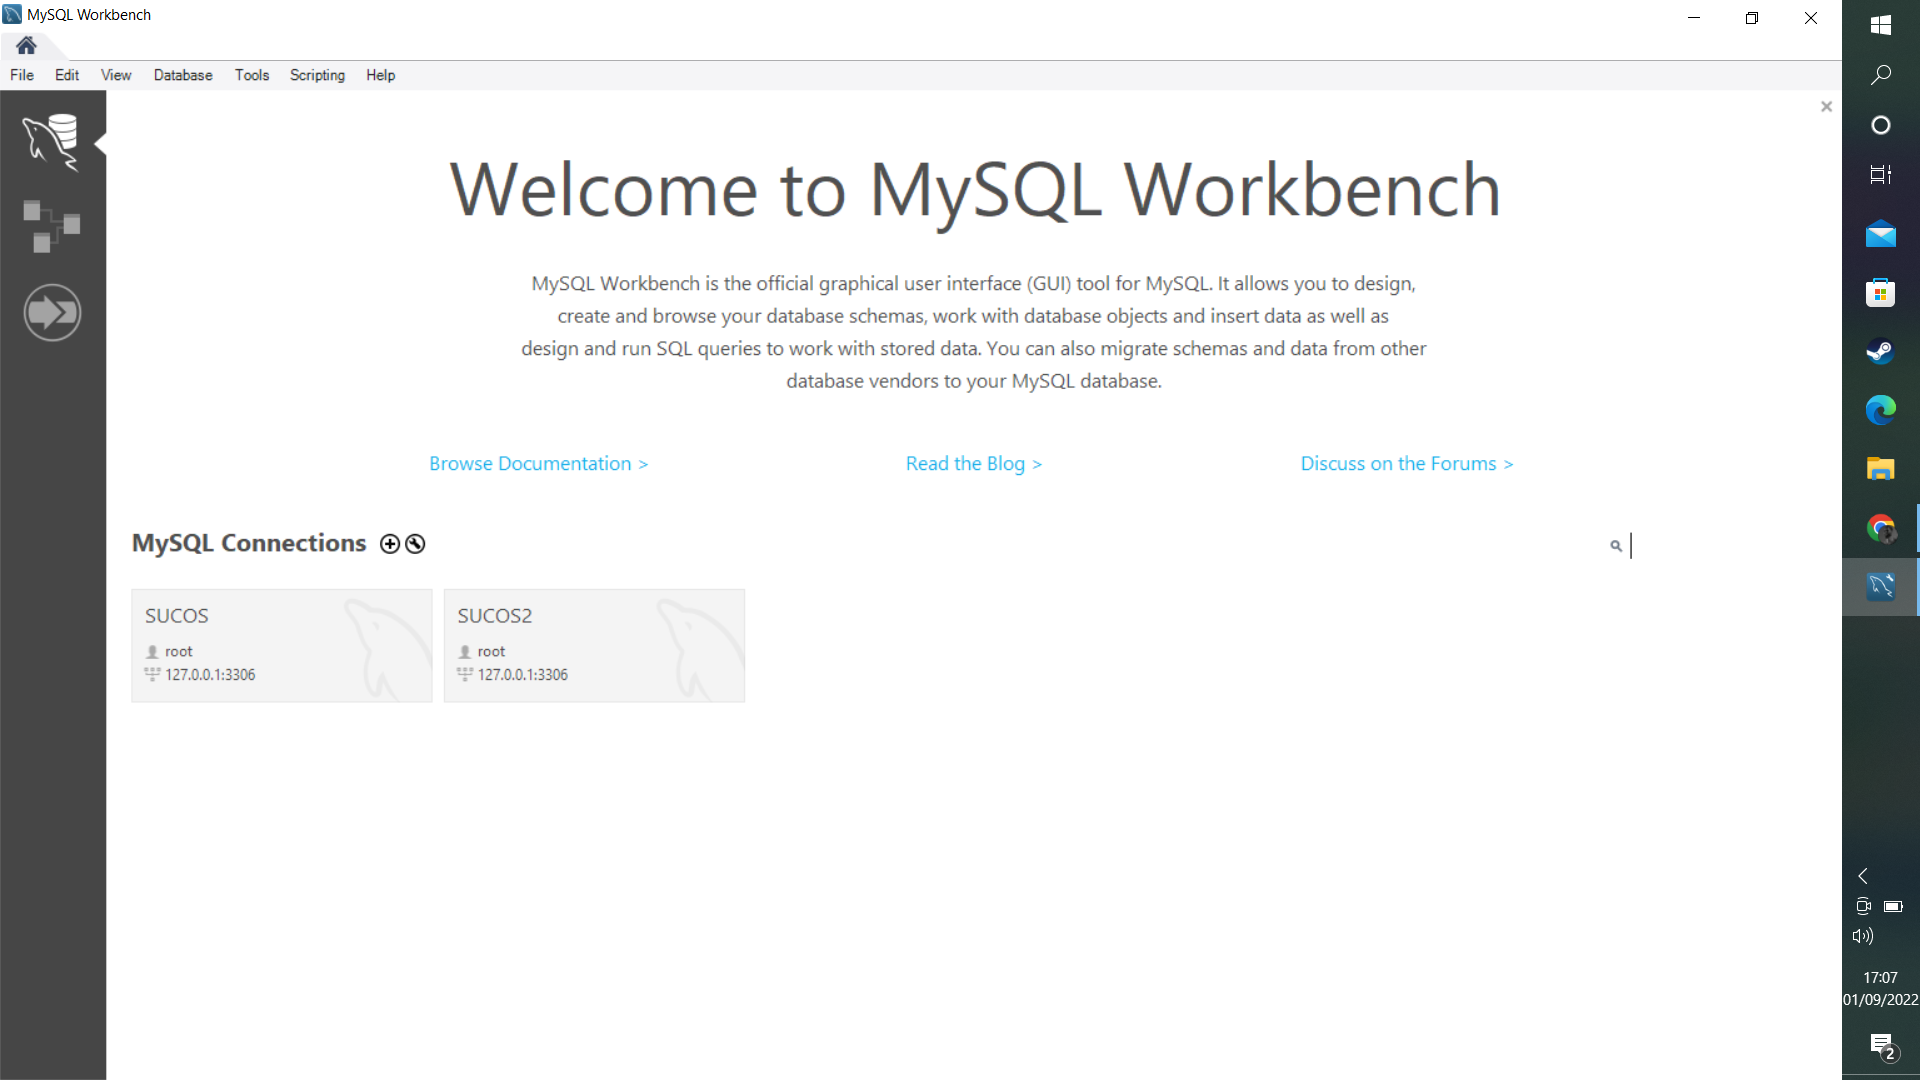Open the Edit menu
Image resolution: width=1920 pixels, height=1080 pixels.
(67, 75)
